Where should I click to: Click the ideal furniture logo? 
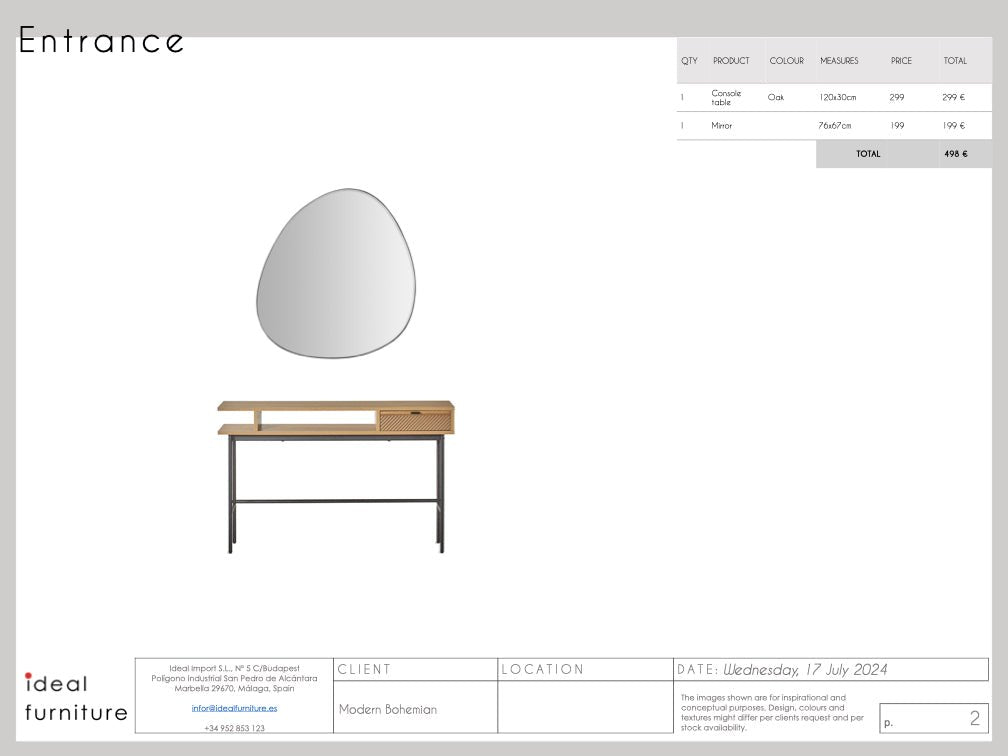pos(76,697)
